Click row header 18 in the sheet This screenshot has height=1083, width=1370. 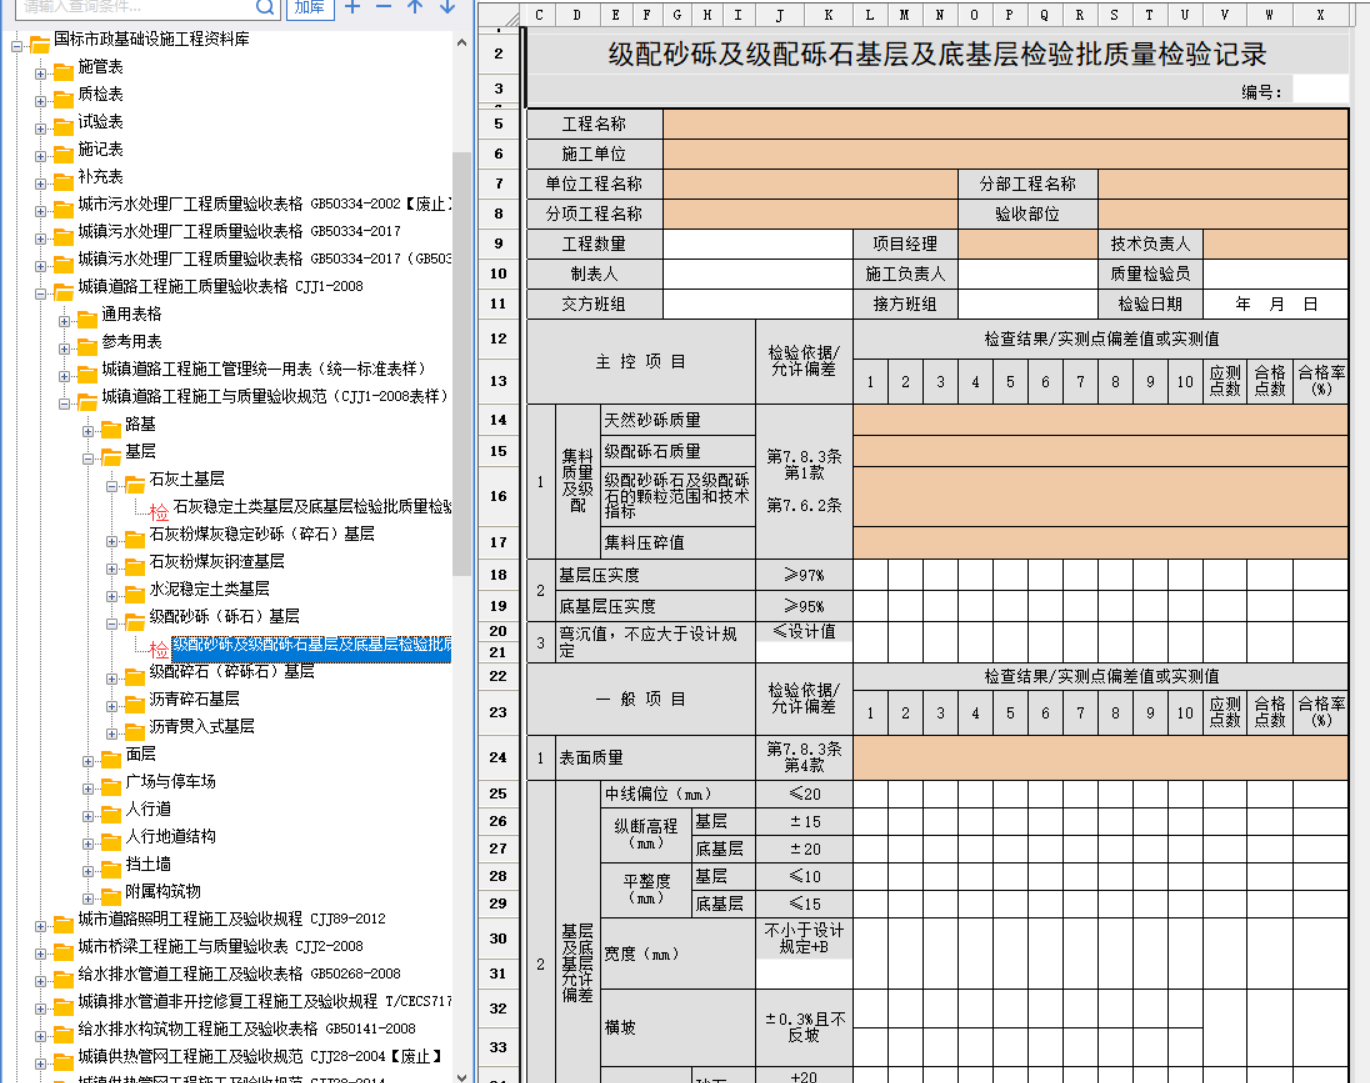[x=498, y=575]
